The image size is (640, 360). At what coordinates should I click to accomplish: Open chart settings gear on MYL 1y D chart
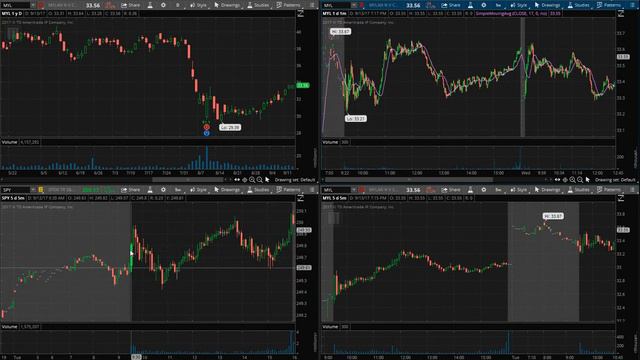pos(163,5)
